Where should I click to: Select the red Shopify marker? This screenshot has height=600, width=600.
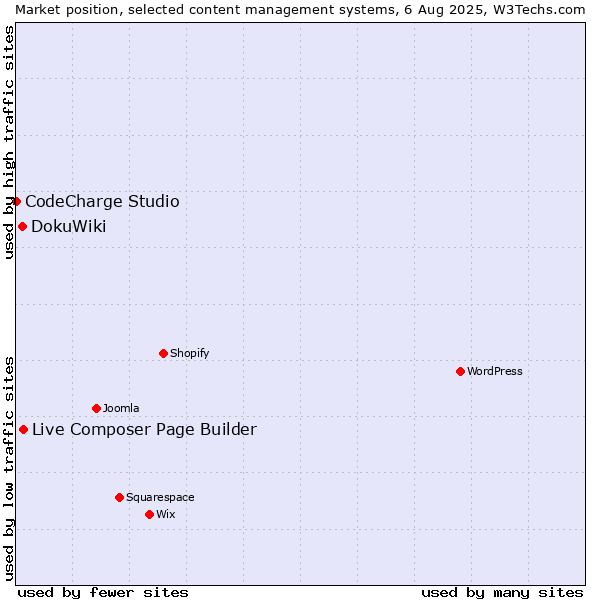[x=163, y=354]
